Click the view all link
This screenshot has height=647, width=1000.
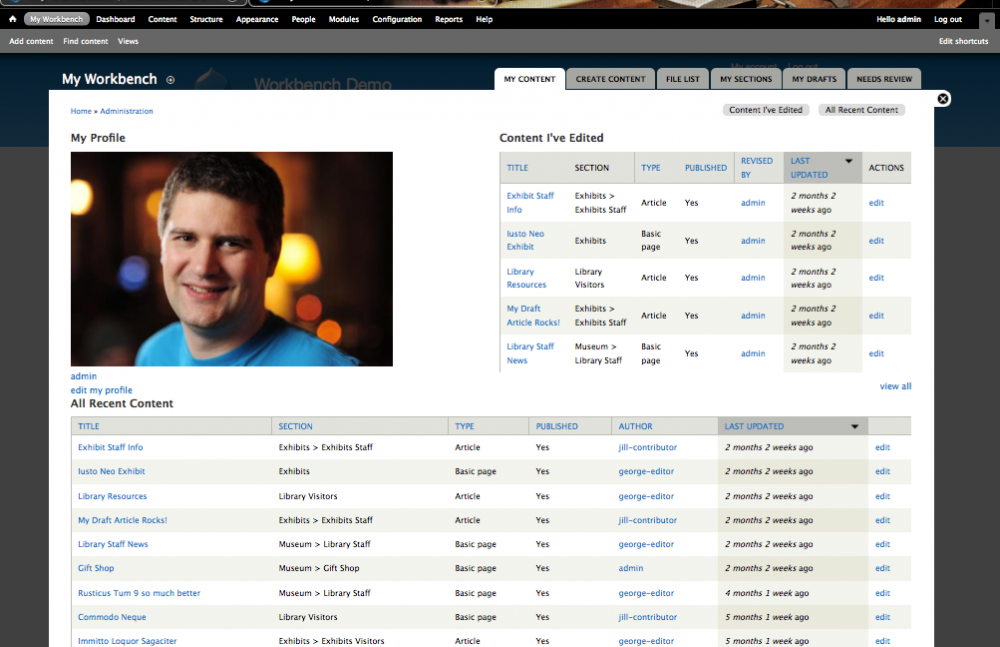click(895, 386)
